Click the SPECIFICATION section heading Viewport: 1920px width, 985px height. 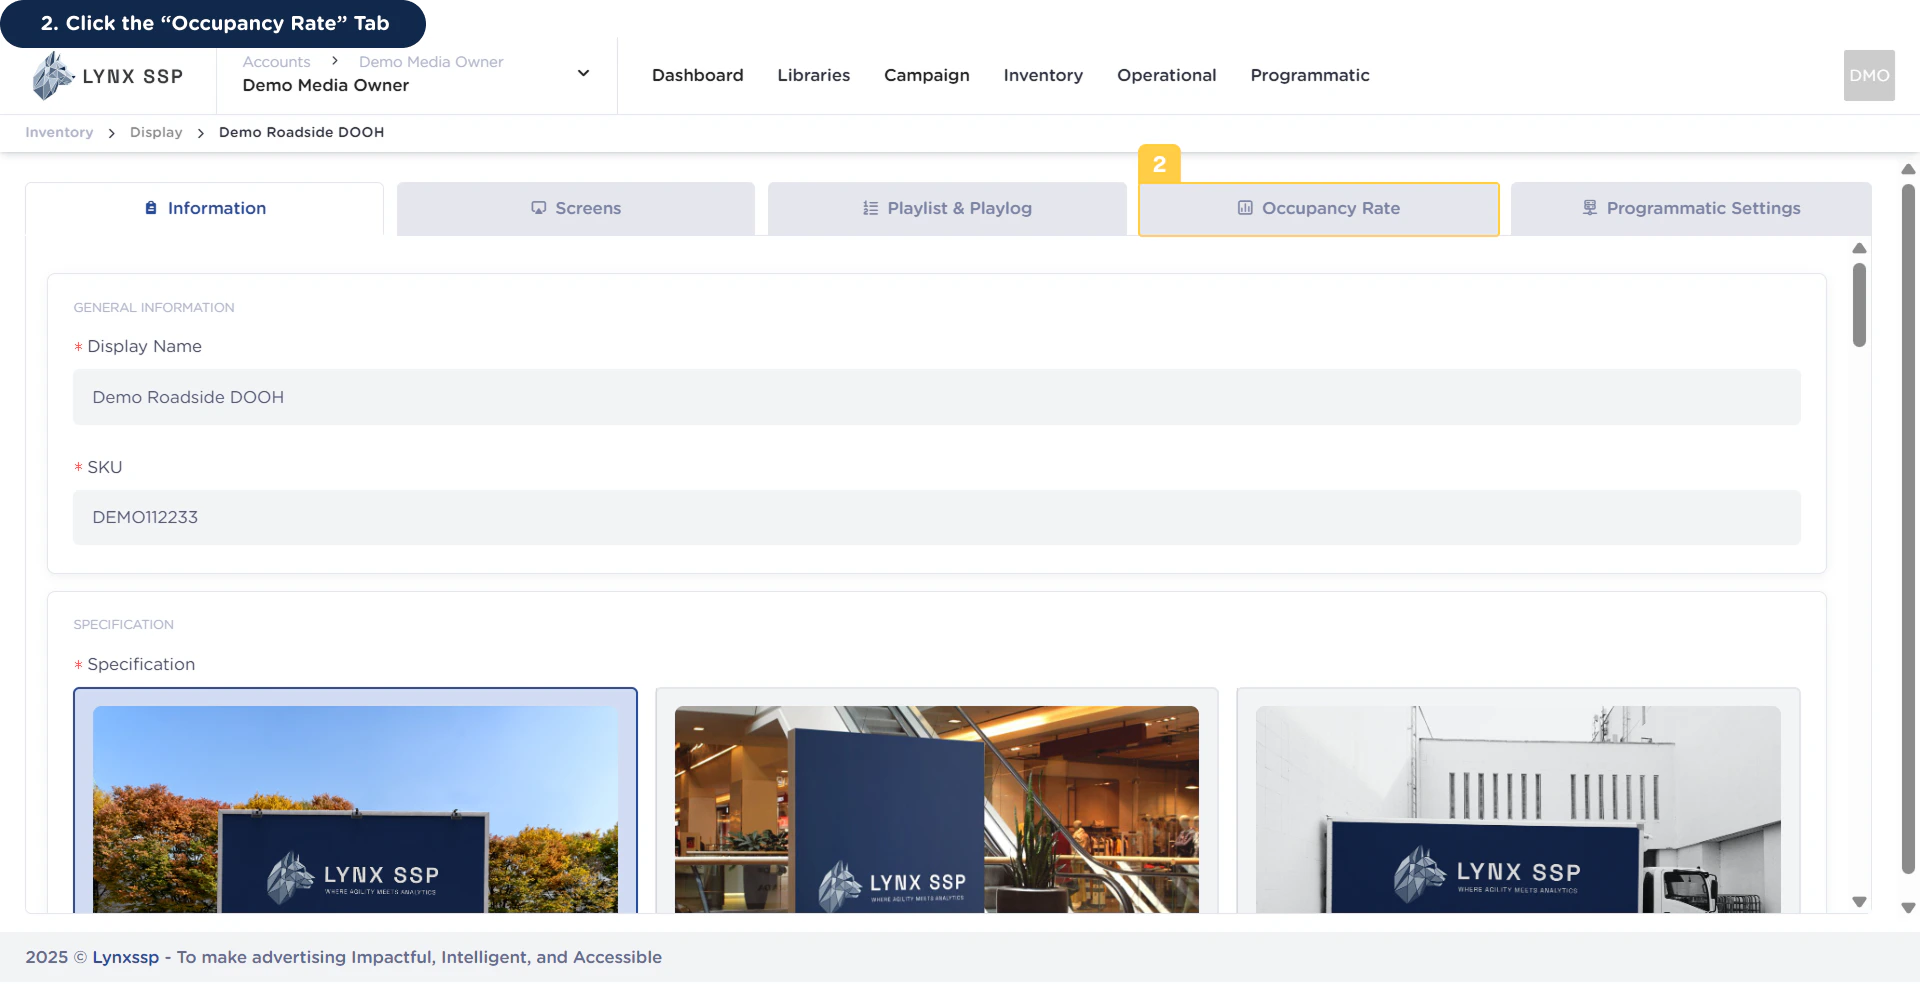click(123, 624)
